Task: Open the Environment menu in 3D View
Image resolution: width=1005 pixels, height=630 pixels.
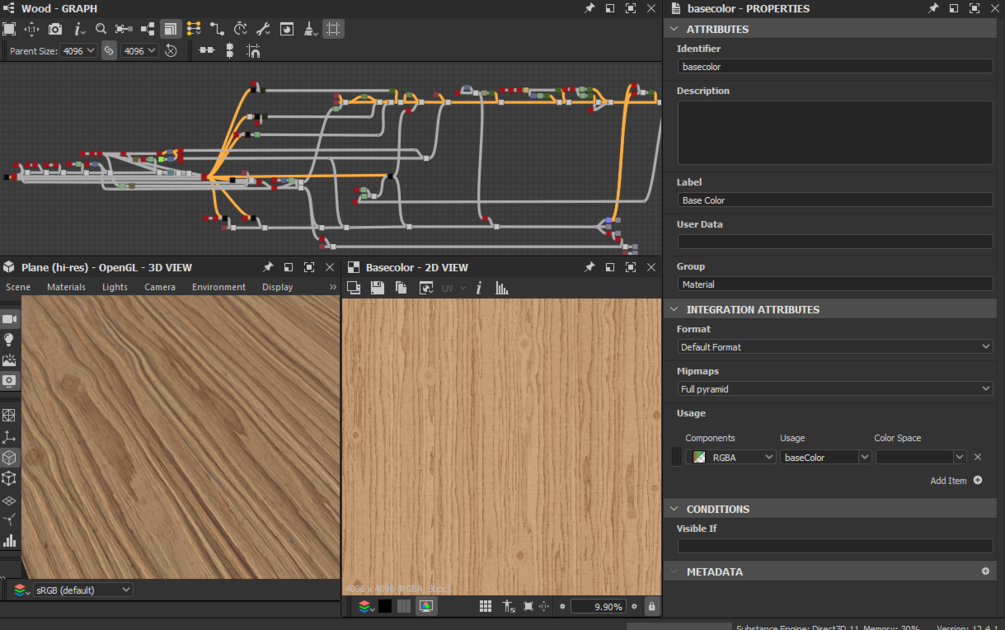Action: pyautogui.click(x=219, y=287)
